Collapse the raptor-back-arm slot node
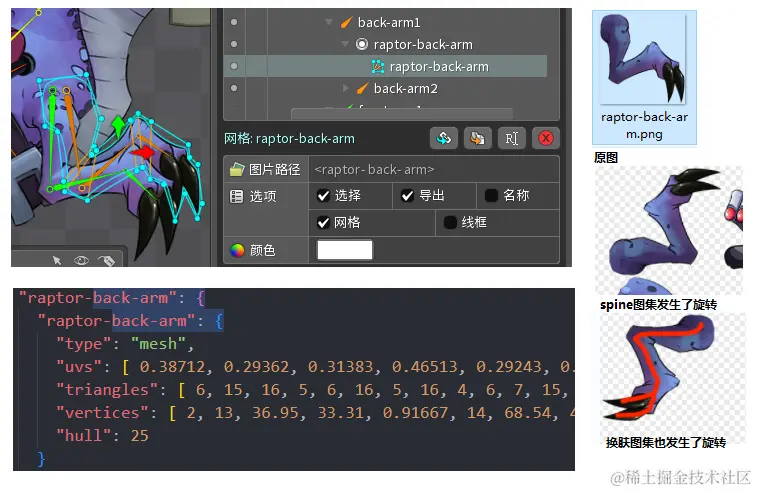Viewport: 757px width, 492px height. 345,44
